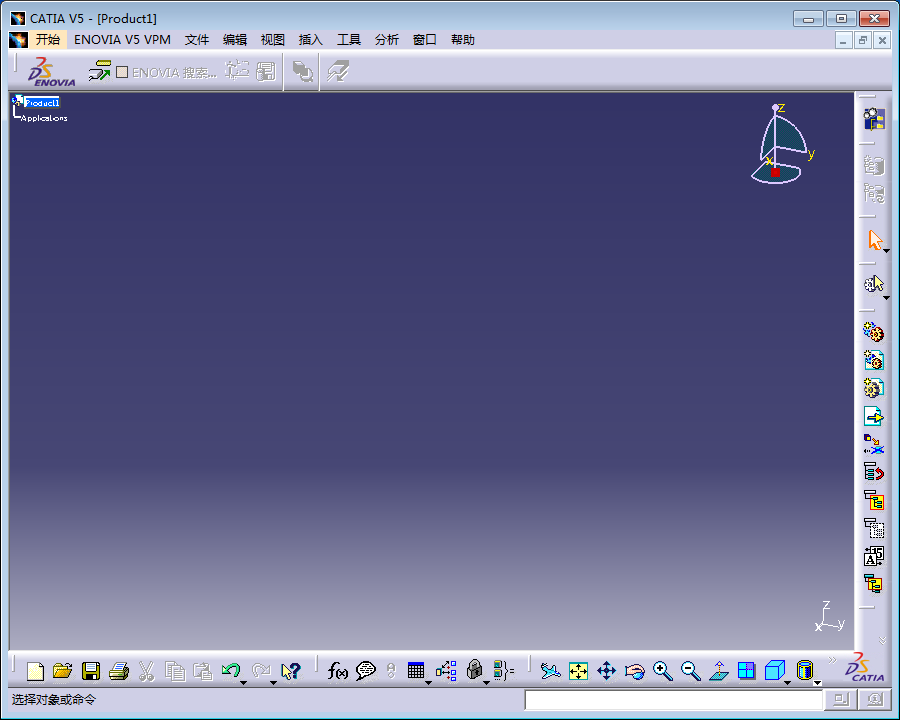This screenshot has width=900, height=720.
Task: Click the New document icon
Action: 35,671
